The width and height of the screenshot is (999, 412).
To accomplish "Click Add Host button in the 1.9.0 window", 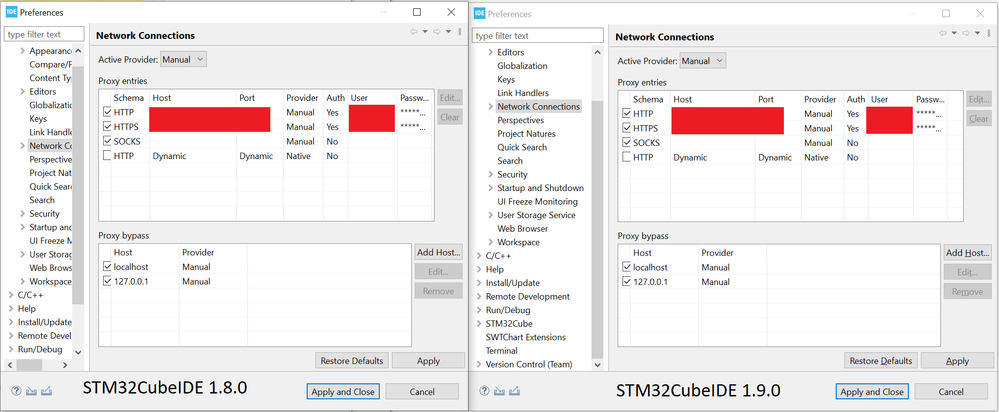I will (967, 253).
